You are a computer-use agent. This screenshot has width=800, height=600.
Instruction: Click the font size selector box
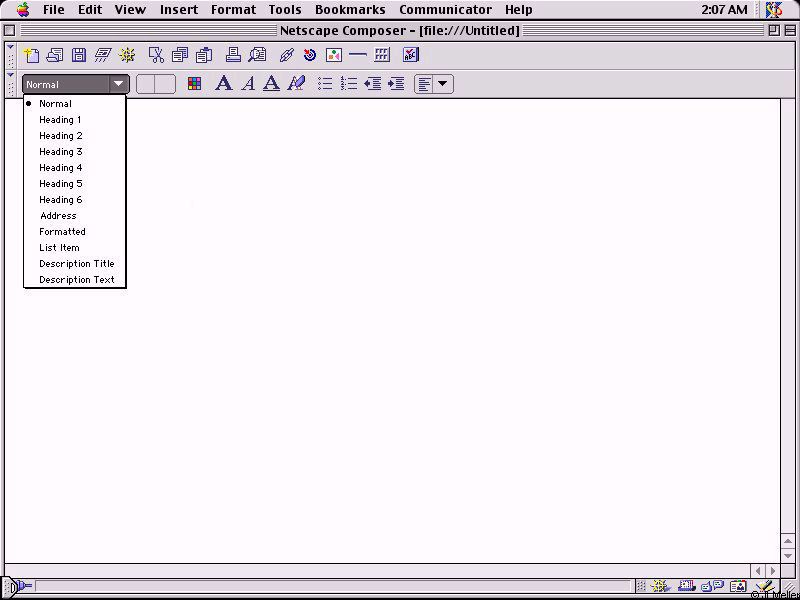pos(156,84)
